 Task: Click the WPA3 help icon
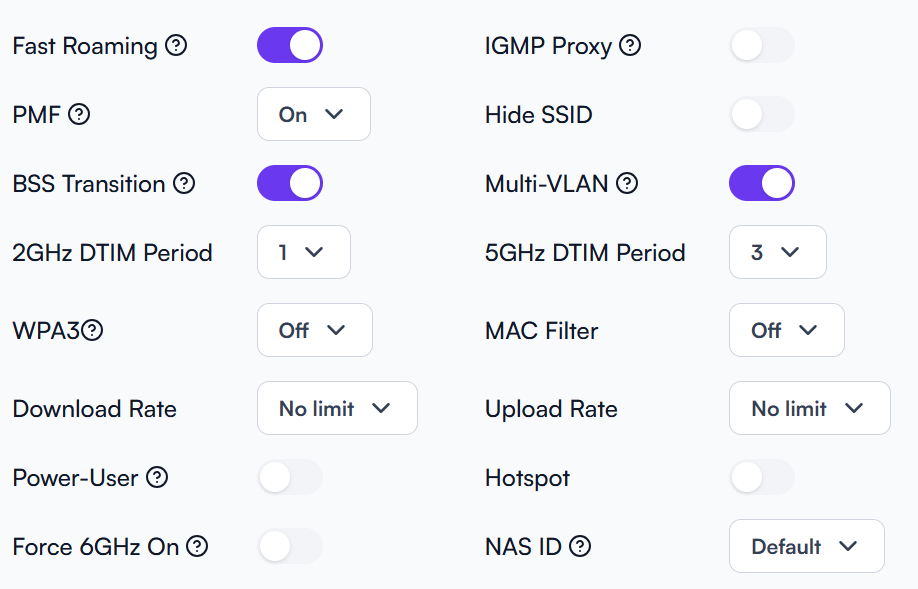[x=92, y=330]
